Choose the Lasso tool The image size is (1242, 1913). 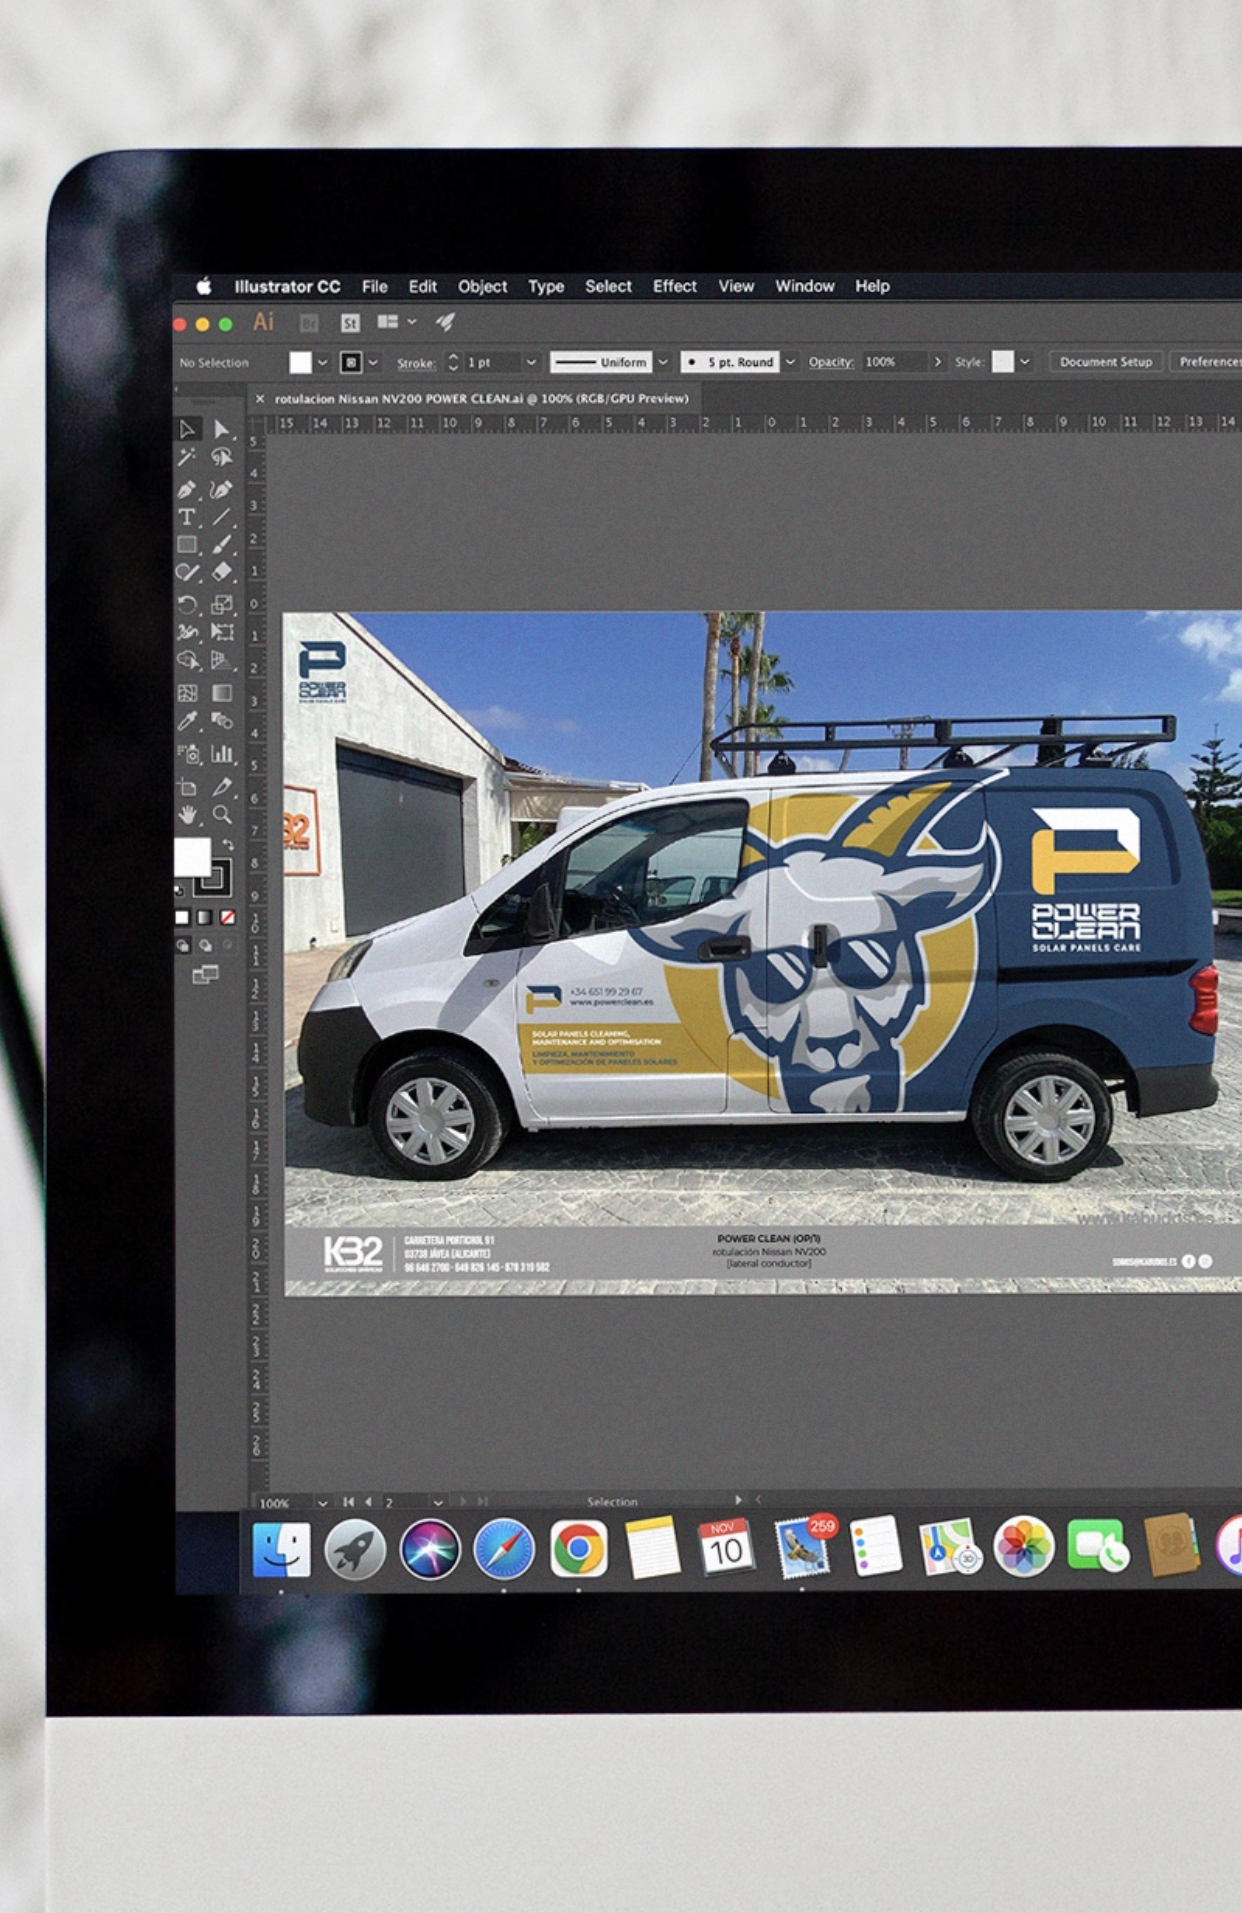point(222,457)
